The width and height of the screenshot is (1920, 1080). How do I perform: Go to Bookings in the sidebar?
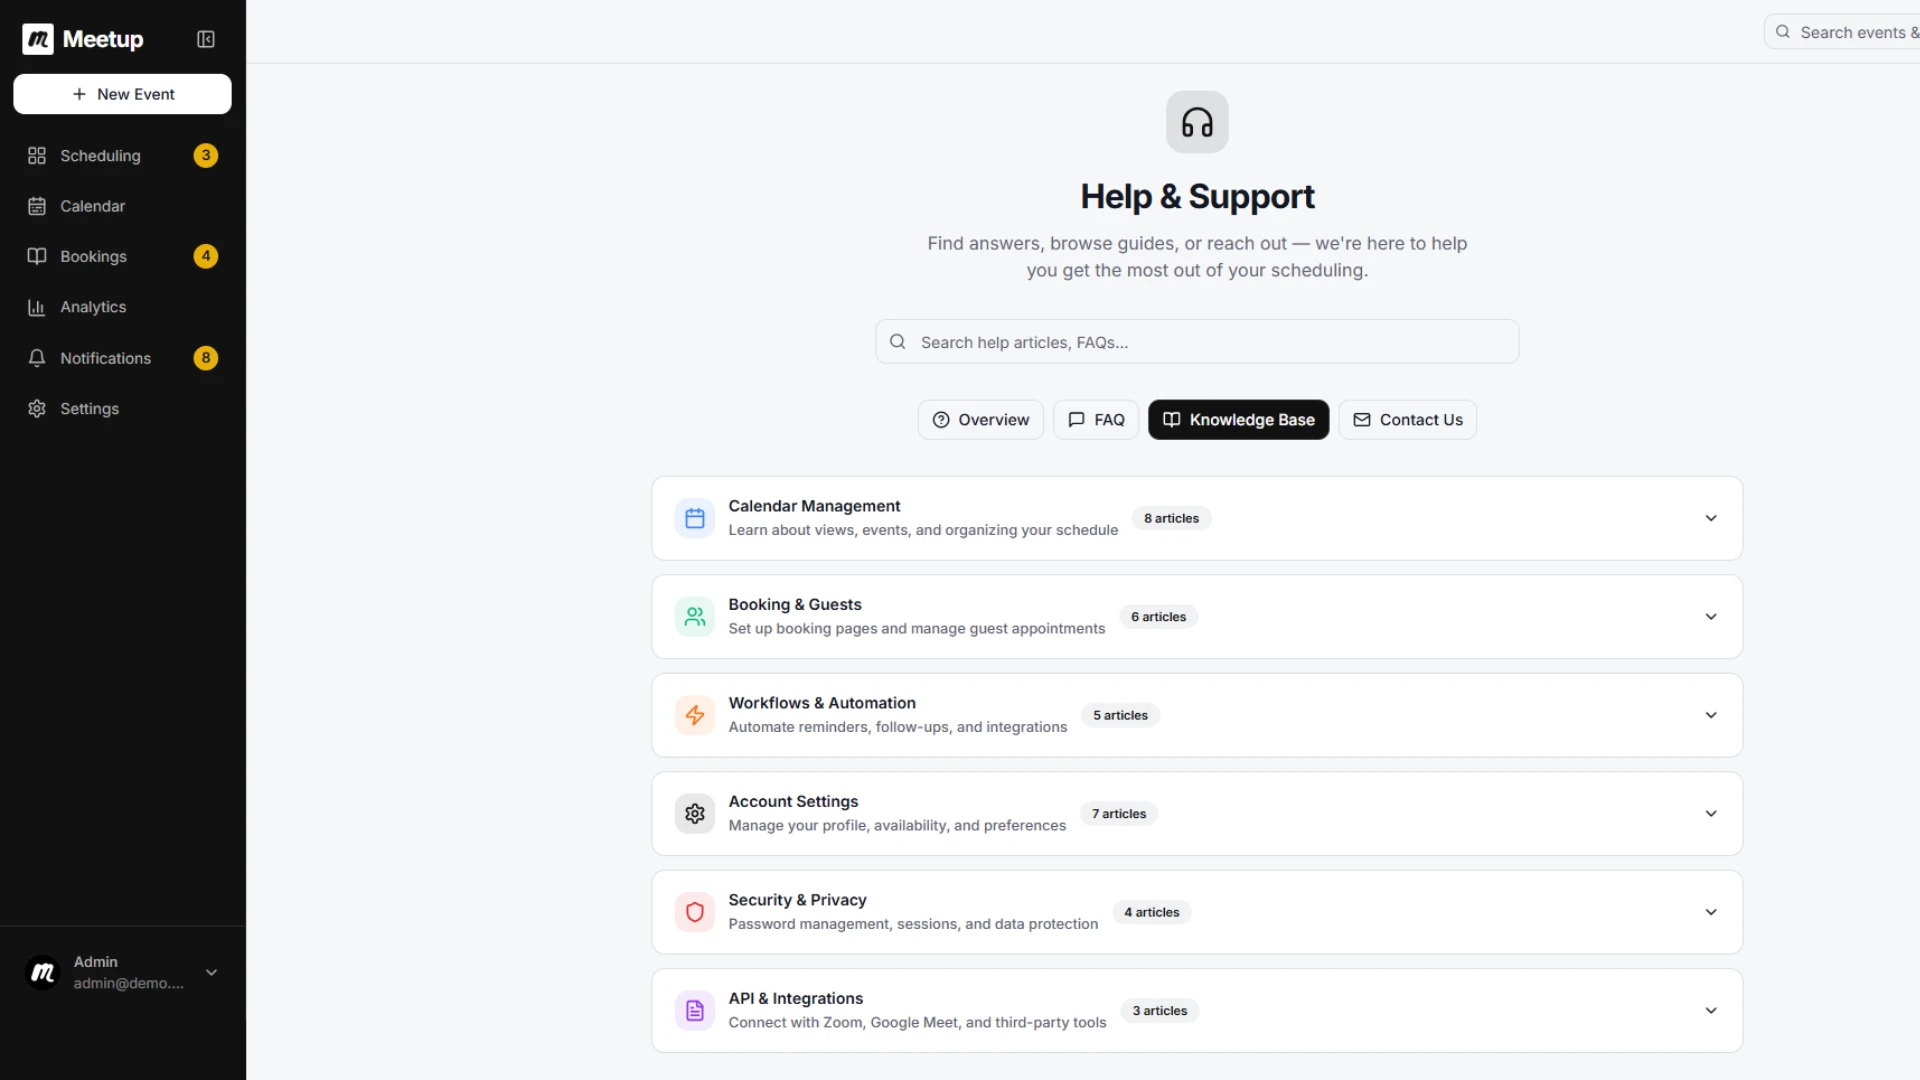tap(122, 256)
